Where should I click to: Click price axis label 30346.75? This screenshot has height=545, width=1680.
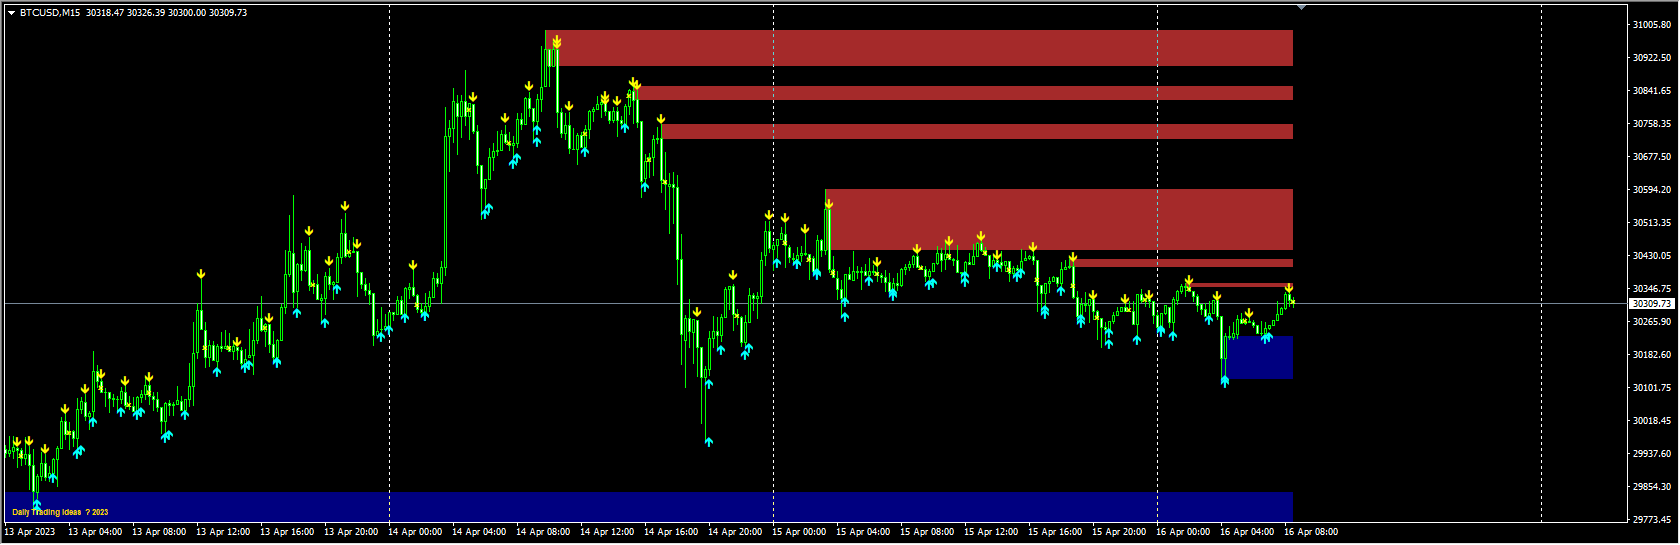[x=1652, y=288]
